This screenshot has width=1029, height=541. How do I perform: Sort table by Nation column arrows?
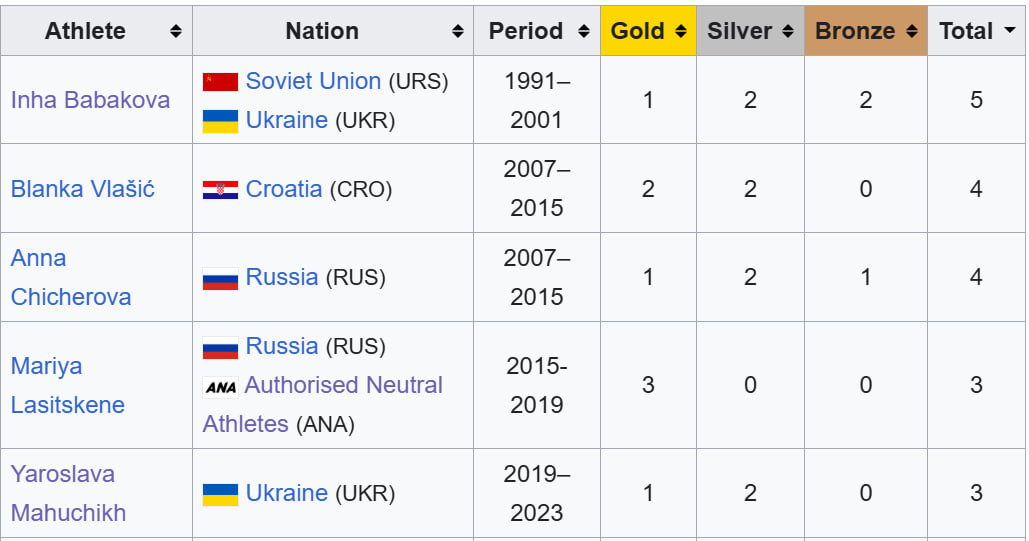(x=457, y=31)
